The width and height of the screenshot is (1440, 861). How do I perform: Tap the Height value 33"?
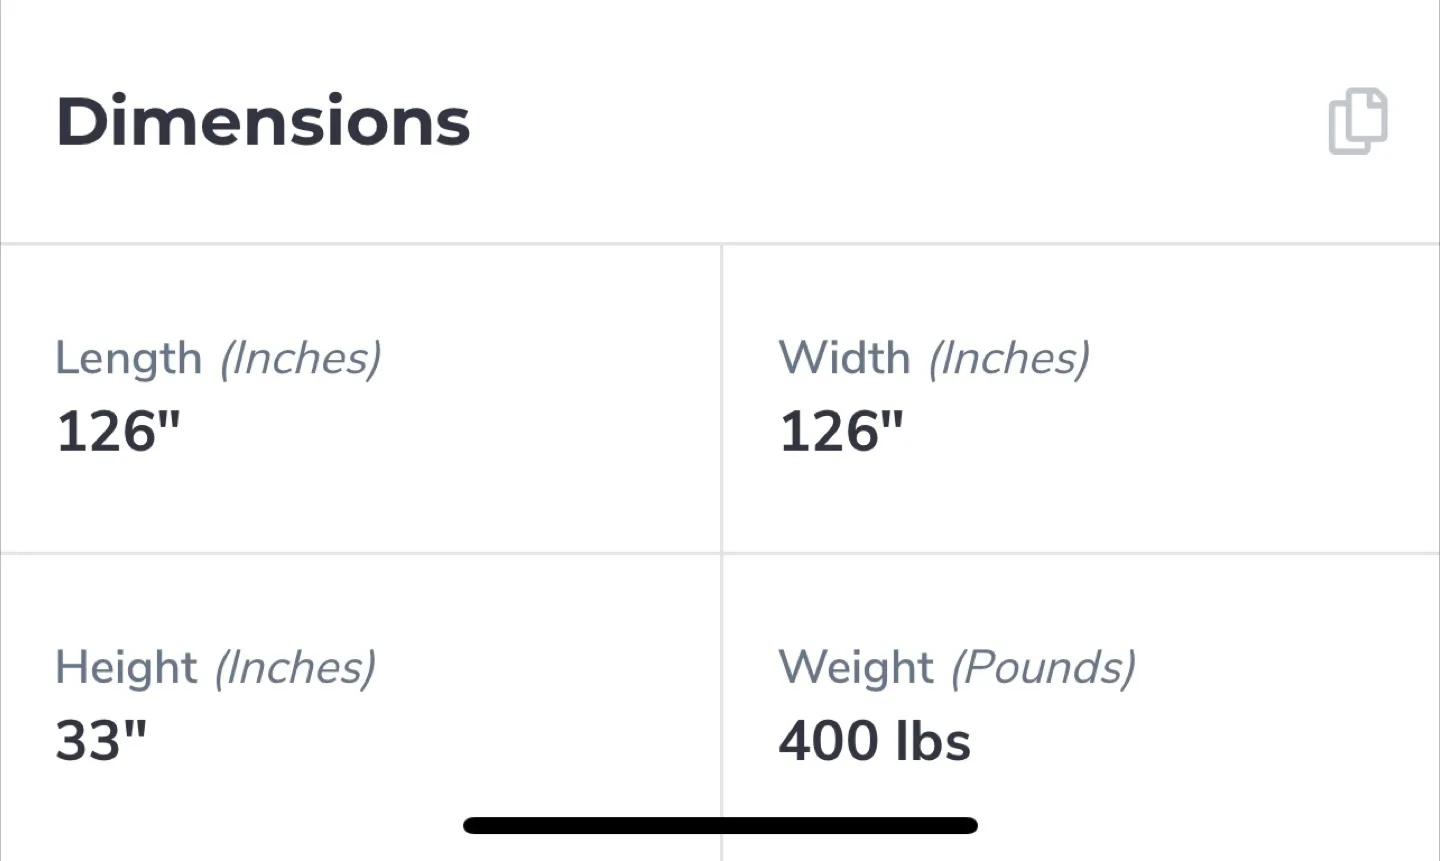pos(101,742)
